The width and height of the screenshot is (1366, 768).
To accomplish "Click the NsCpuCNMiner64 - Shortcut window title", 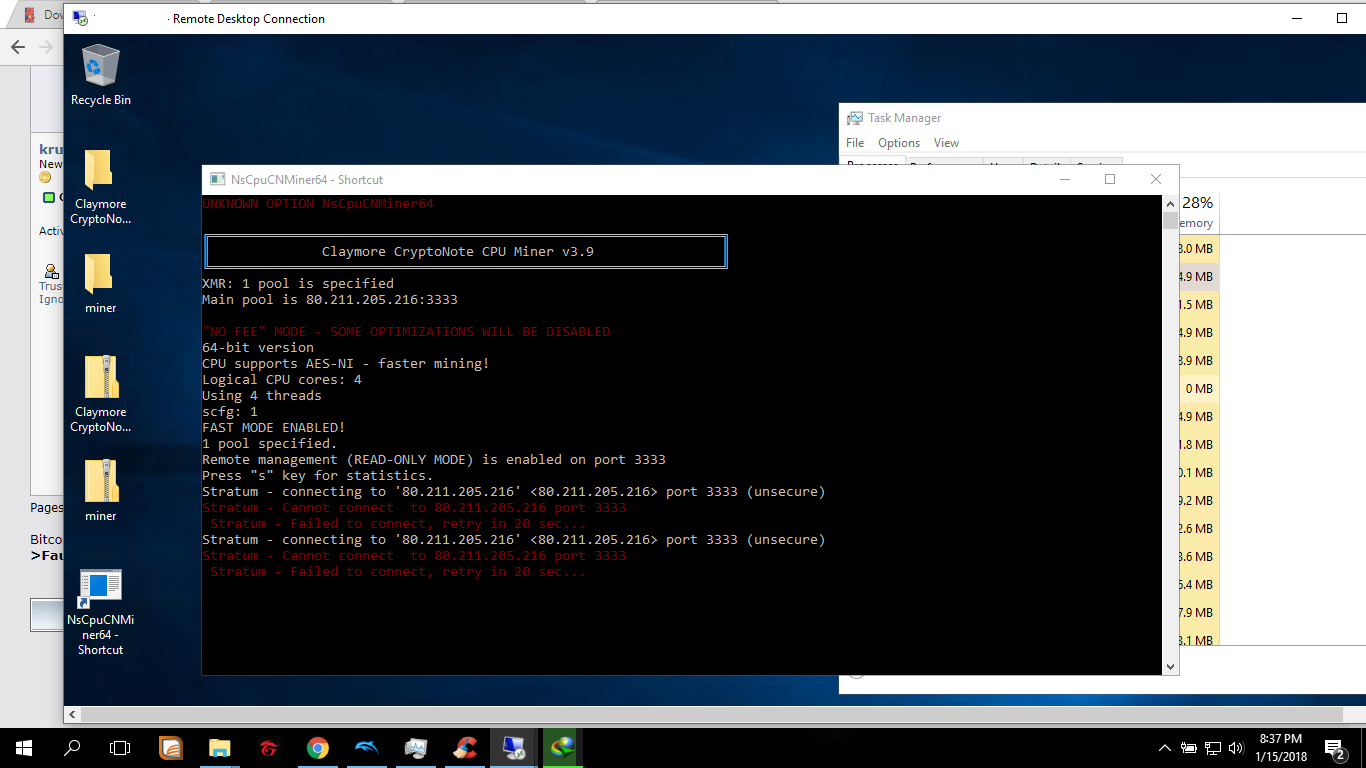I will point(307,180).
